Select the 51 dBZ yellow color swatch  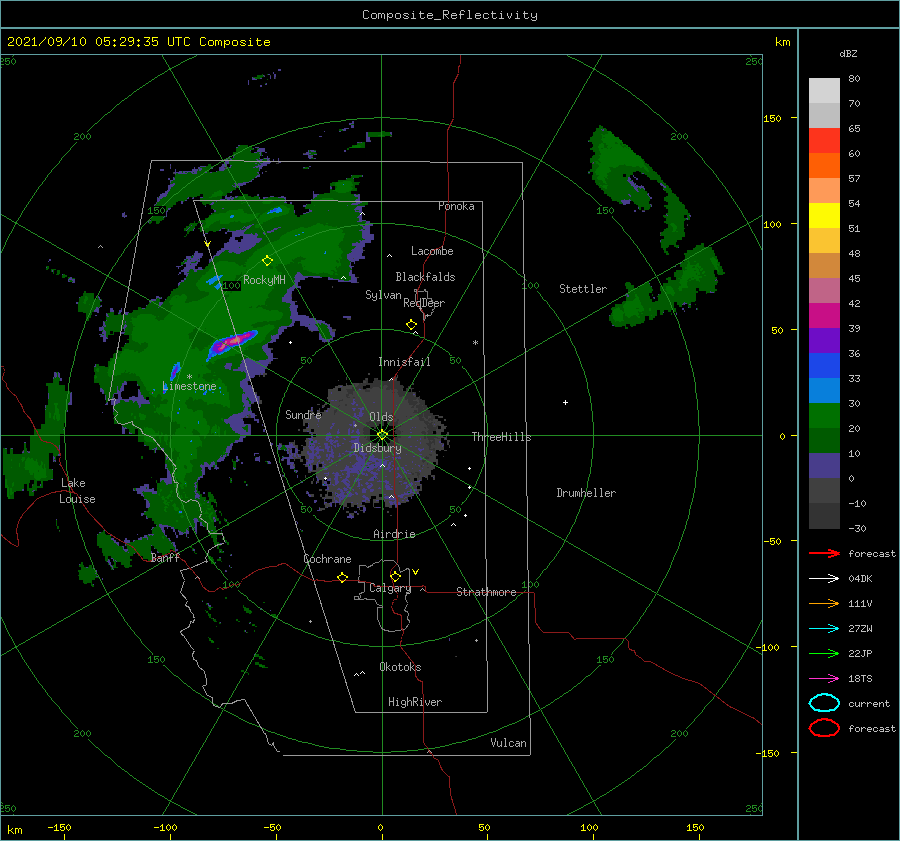coord(824,215)
